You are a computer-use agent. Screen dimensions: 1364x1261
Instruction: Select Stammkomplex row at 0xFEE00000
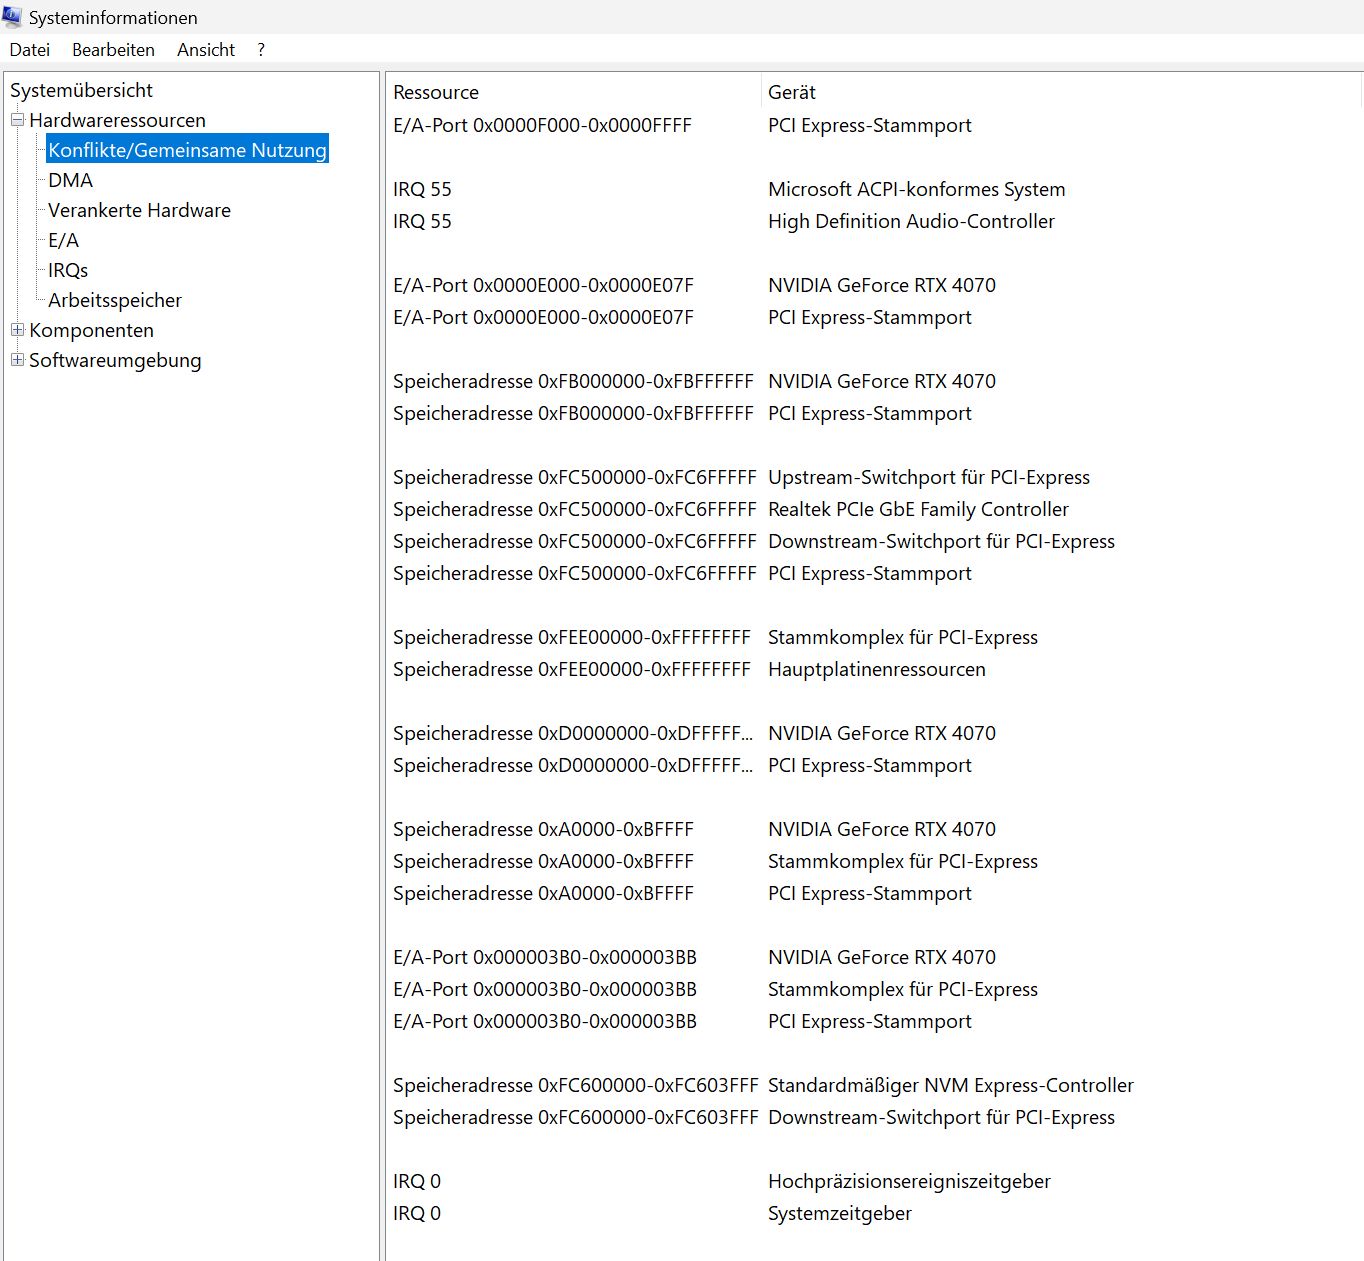(875, 637)
